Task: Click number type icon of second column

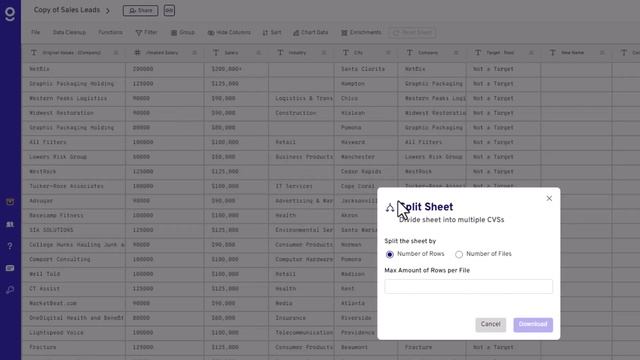Action: [138, 53]
